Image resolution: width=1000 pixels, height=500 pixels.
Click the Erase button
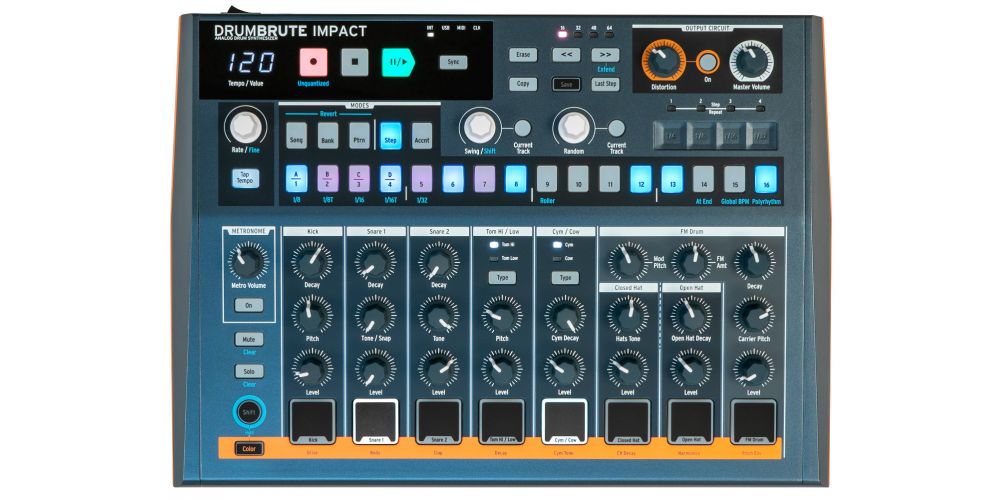(x=523, y=55)
